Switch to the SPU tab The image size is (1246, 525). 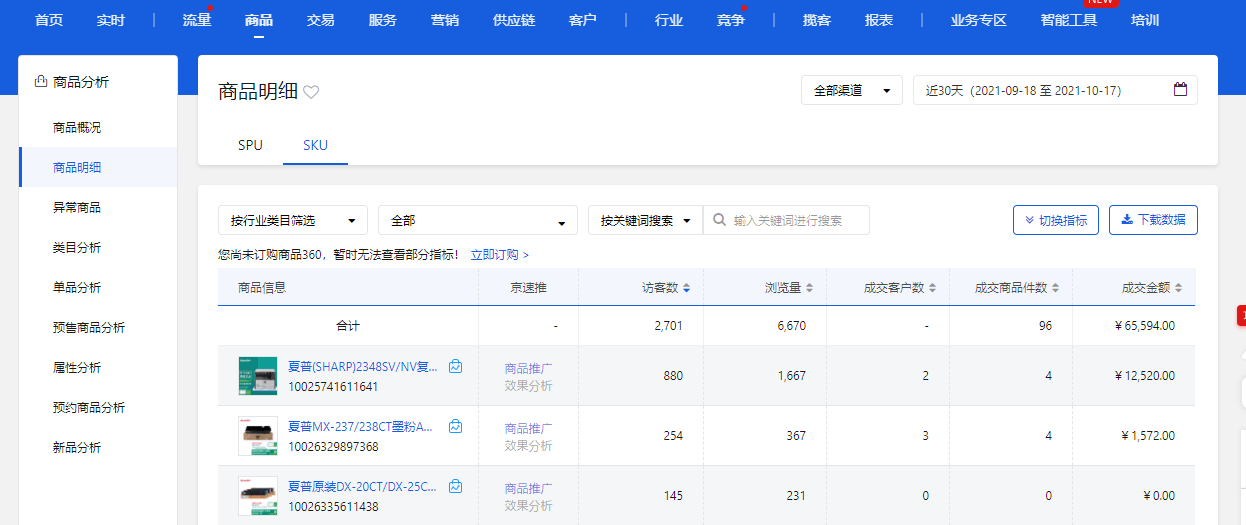coord(250,145)
